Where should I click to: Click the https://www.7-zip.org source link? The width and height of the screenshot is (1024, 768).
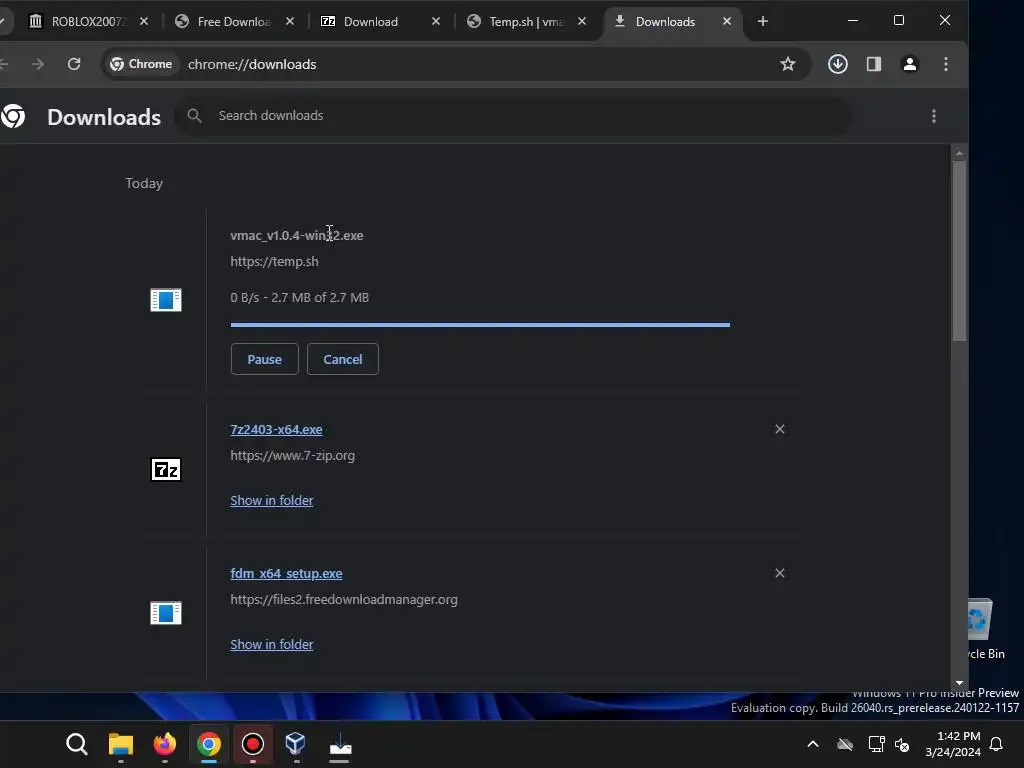click(293, 456)
